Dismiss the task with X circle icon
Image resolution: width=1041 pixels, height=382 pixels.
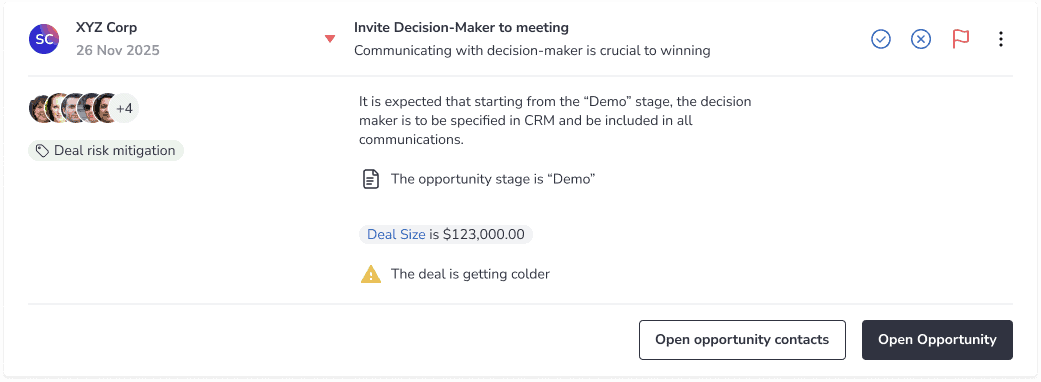pyautogui.click(x=920, y=39)
